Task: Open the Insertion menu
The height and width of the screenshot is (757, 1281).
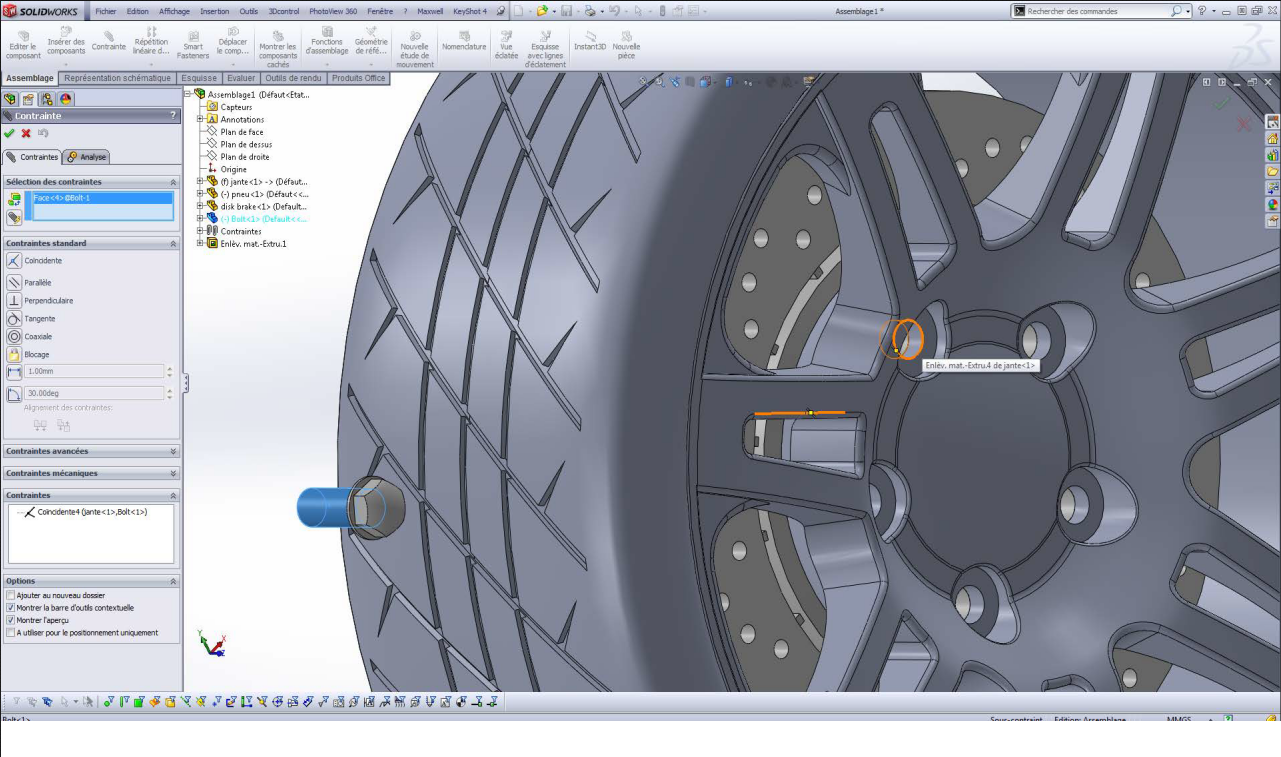Action: pyautogui.click(x=214, y=11)
